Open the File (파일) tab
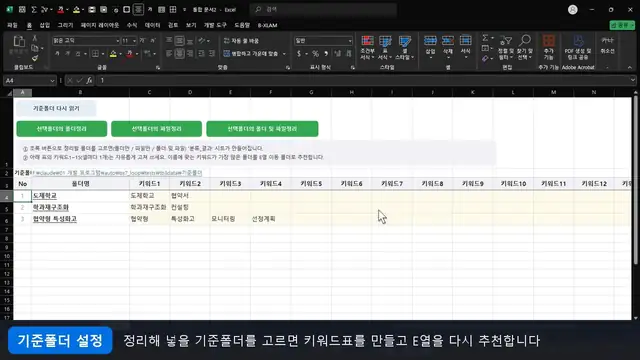The width and height of the screenshot is (640, 360). point(12,25)
